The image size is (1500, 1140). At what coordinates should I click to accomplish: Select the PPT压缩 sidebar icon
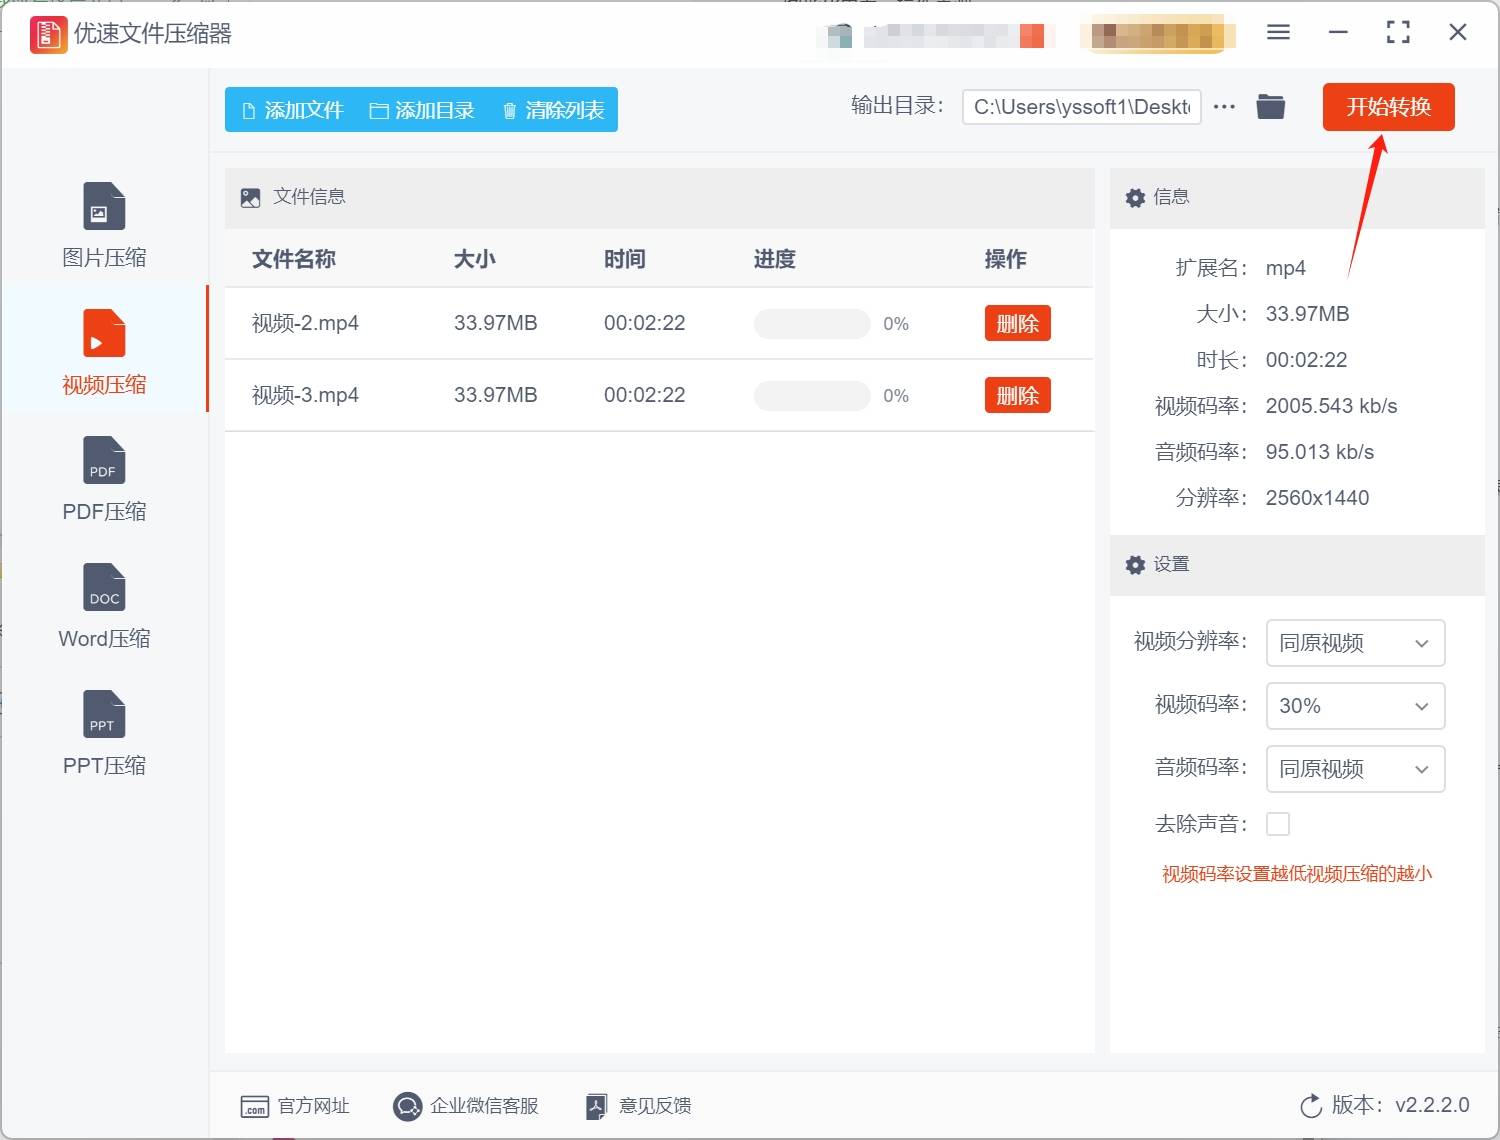tap(104, 715)
